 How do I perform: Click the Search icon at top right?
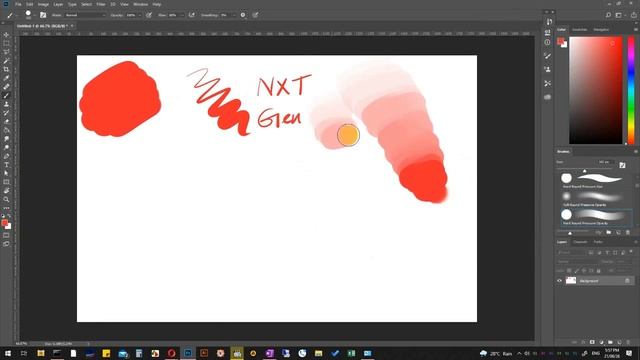(608, 15)
